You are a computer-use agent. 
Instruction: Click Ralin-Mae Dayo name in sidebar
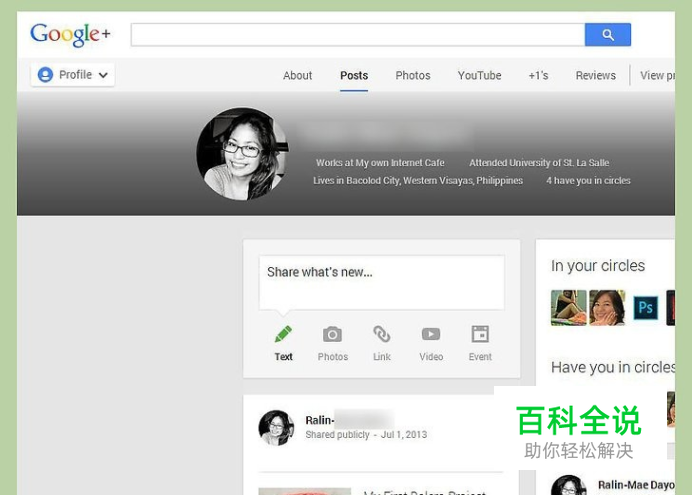pyautogui.click(x=636, y=485)
